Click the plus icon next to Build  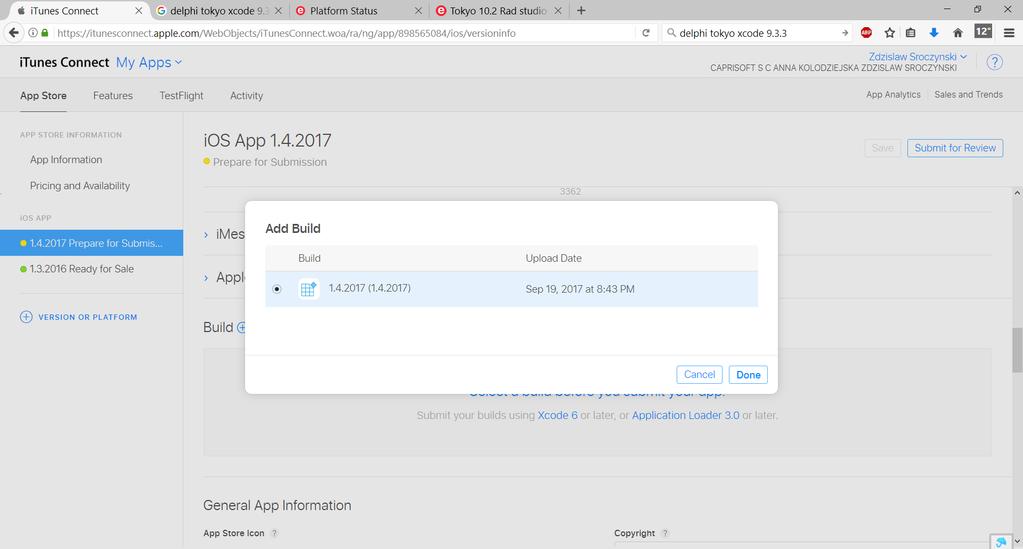(241, 328)
